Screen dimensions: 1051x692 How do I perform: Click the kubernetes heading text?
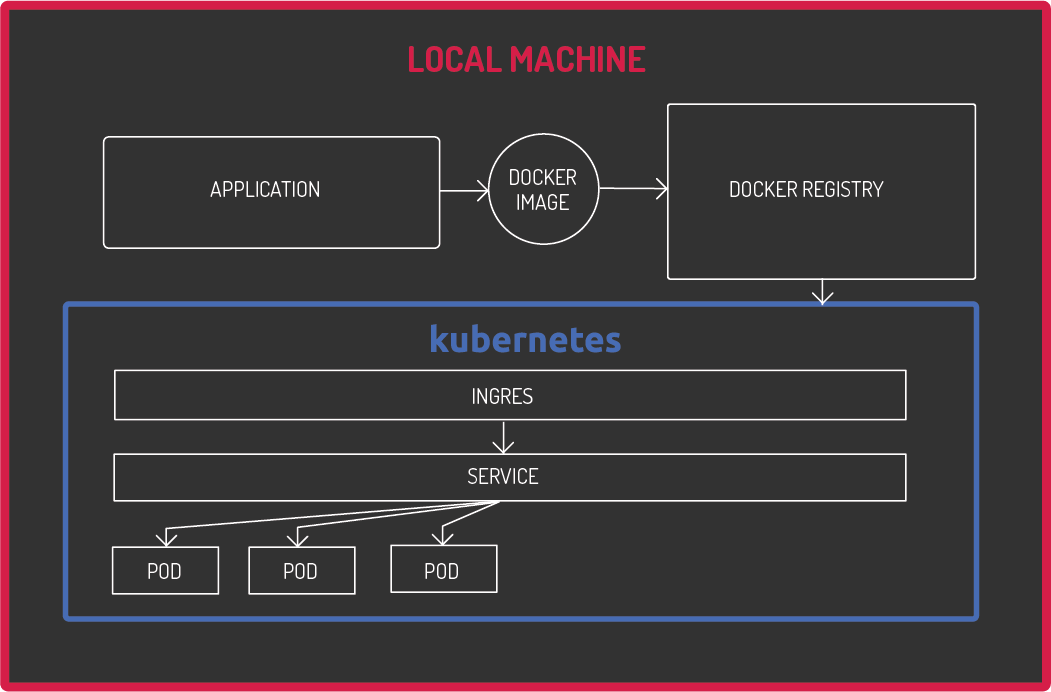(x=525, y=339)
